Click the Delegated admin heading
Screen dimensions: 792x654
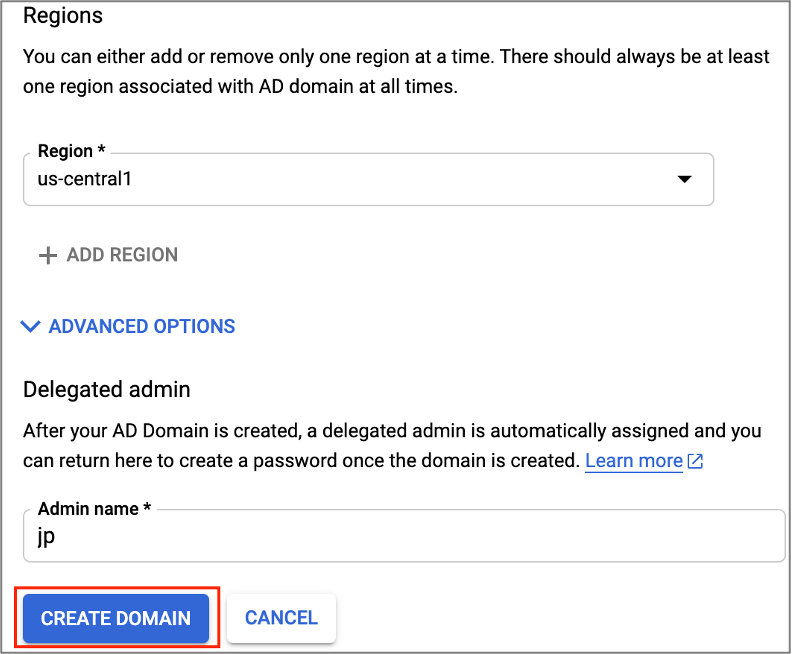(x=106, y=388)
